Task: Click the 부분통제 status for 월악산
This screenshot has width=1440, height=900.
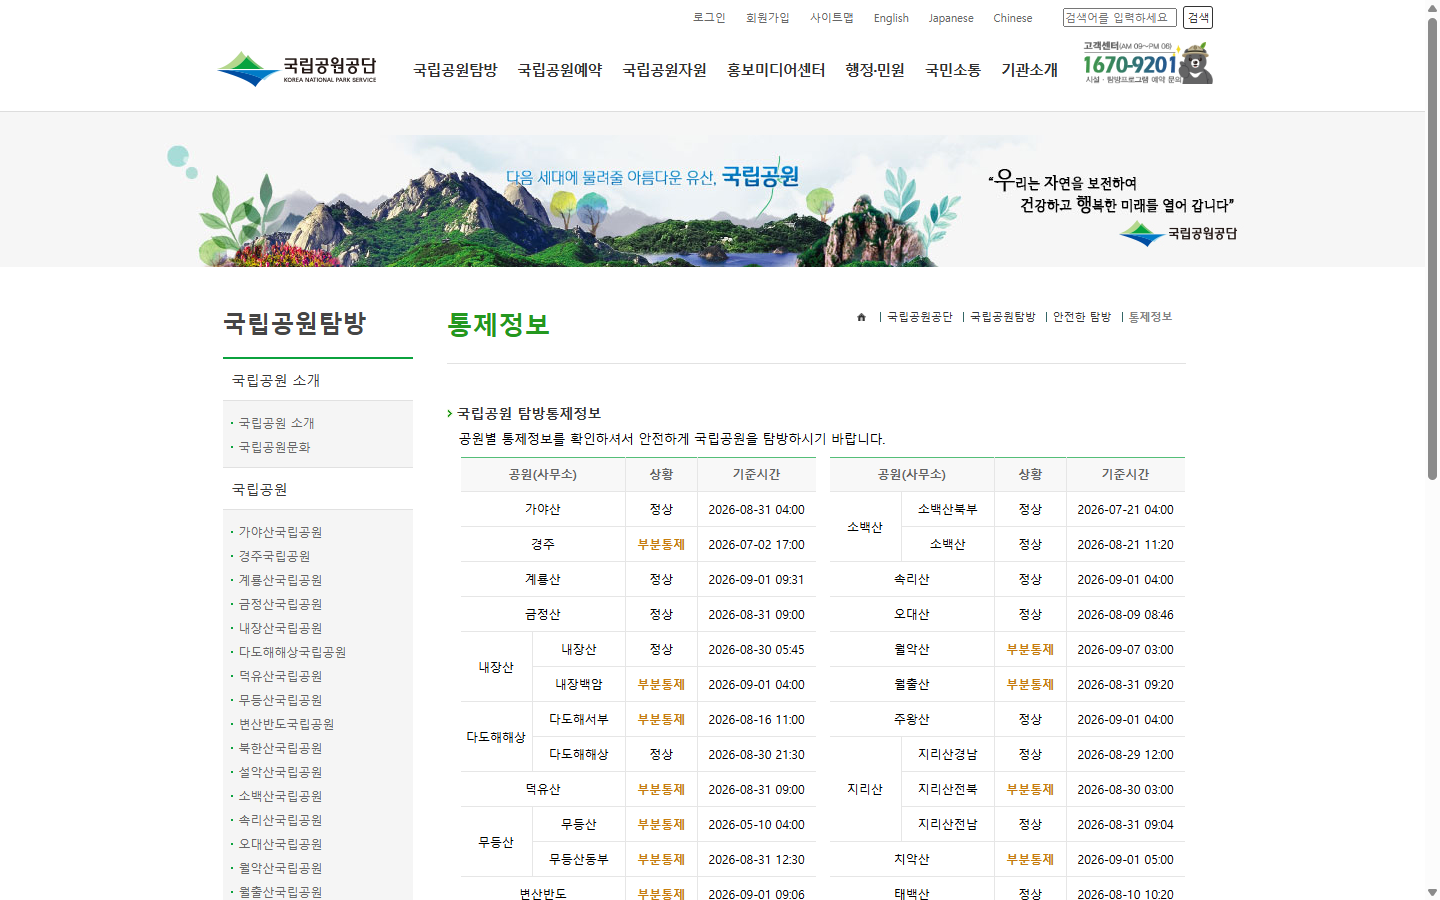Action: (1030, 649)
